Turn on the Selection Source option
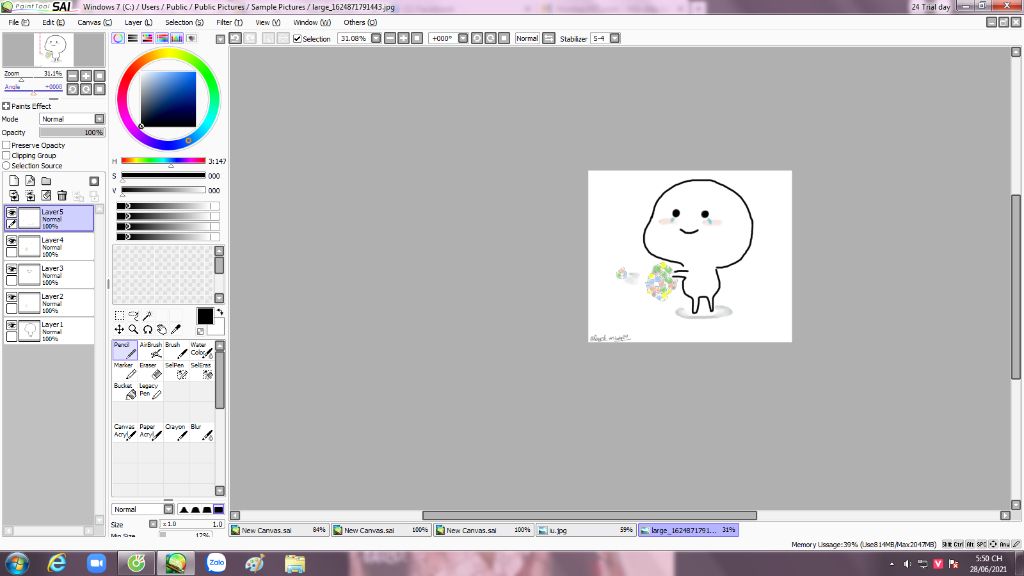Viewport: 1024px width, 576px height. point(7,166)
